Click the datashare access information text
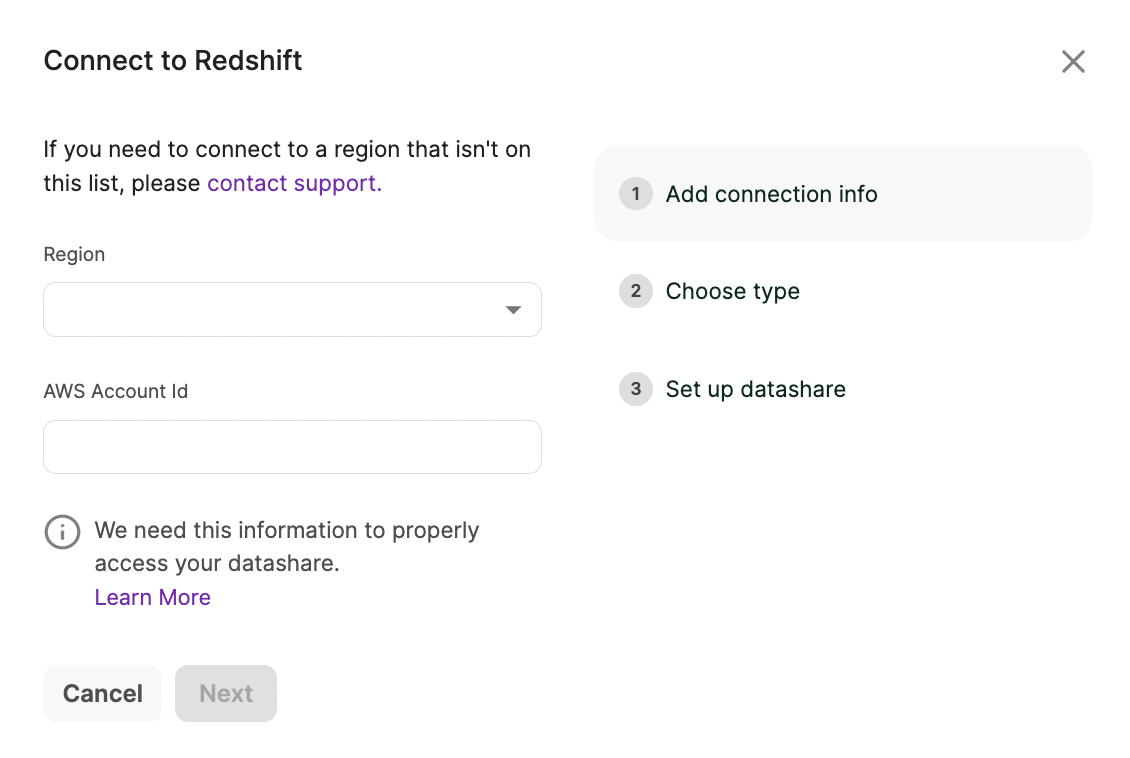The width and height of the screenshot is (1130, 758). point(286,546)
